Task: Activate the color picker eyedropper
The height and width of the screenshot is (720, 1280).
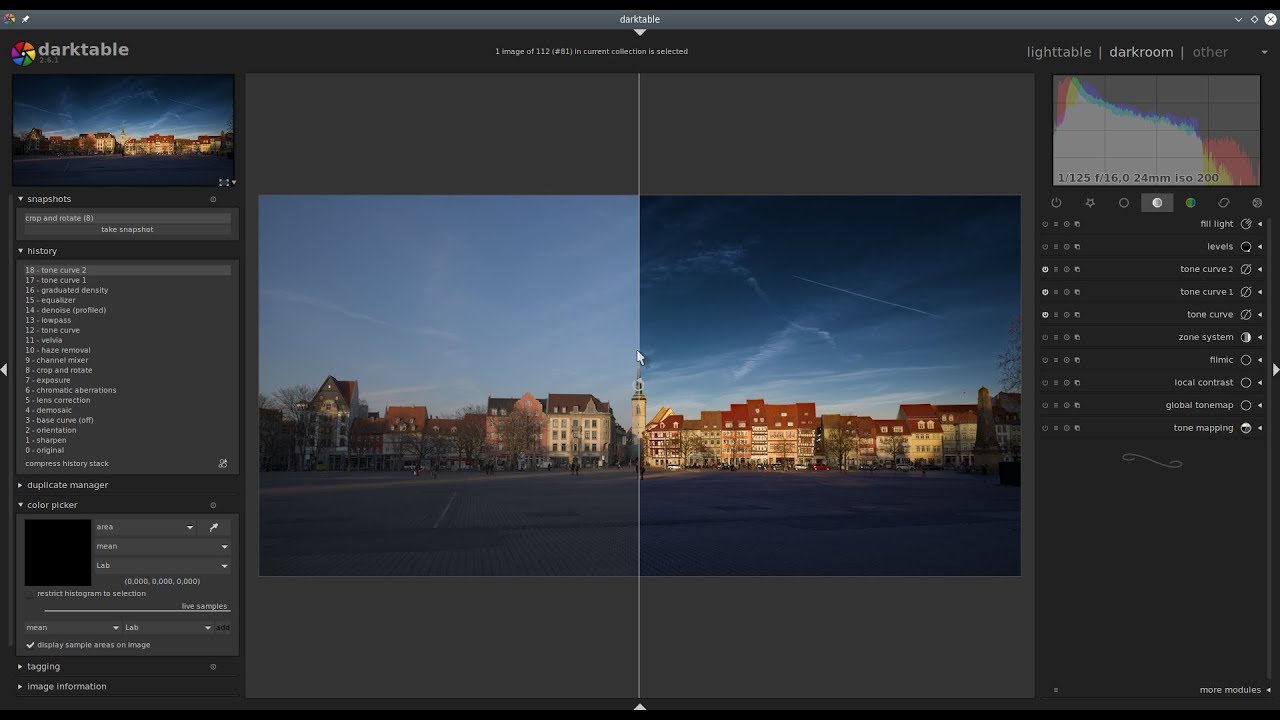Action: coord(213,527)
